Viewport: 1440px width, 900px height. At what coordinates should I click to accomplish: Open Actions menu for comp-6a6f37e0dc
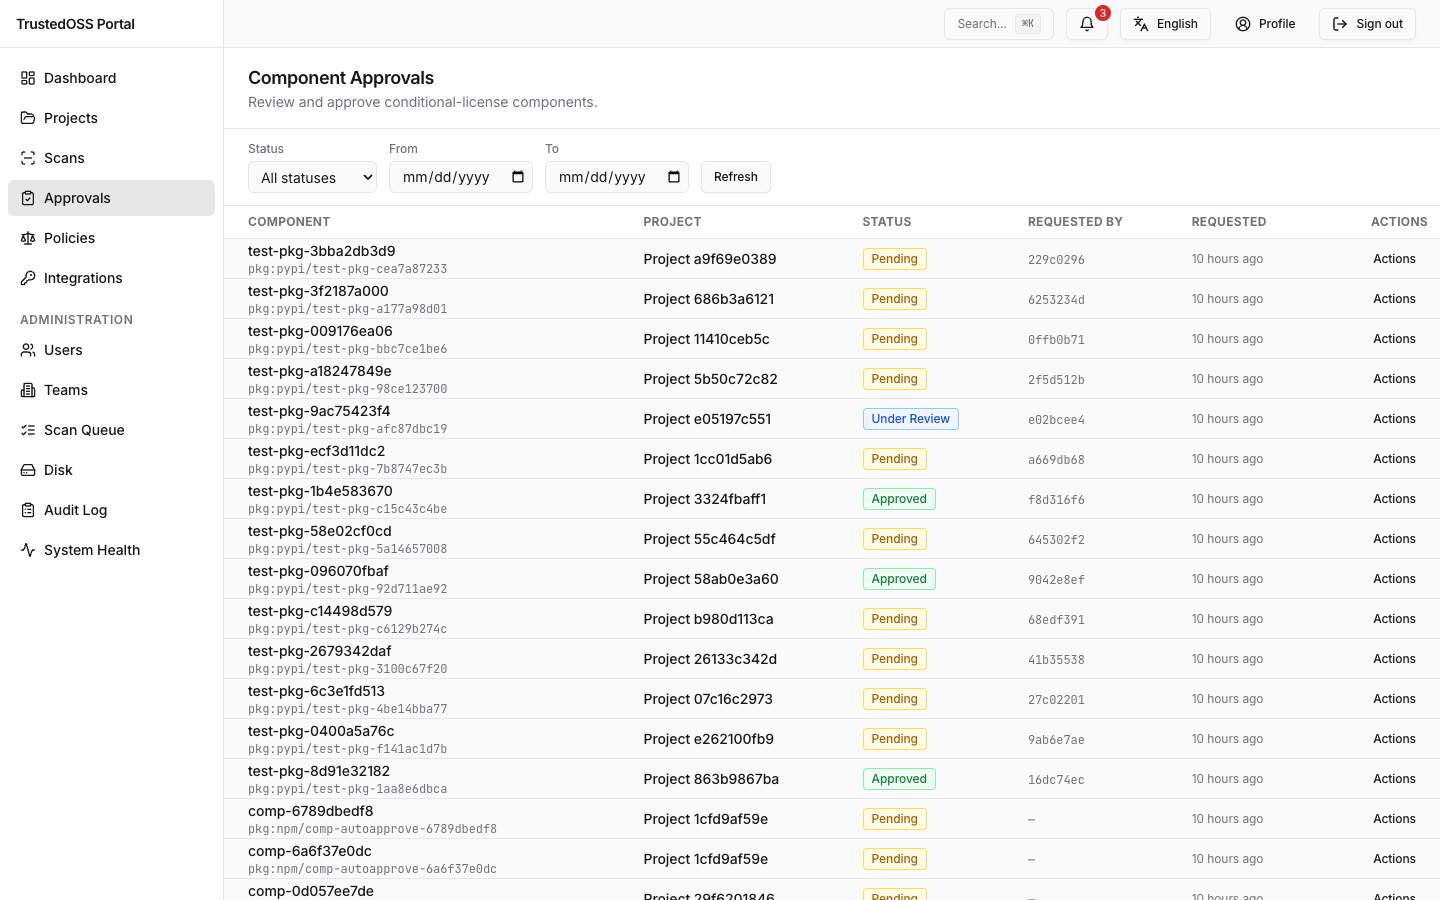[1394, 859]
